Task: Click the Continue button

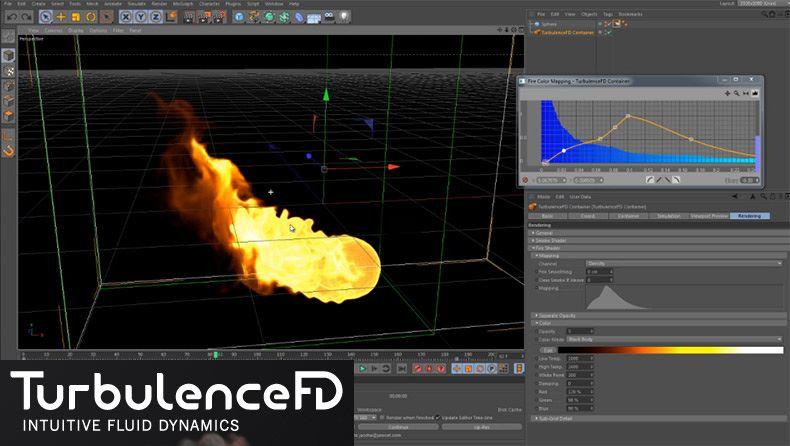Action: click(x=398, y=427)
